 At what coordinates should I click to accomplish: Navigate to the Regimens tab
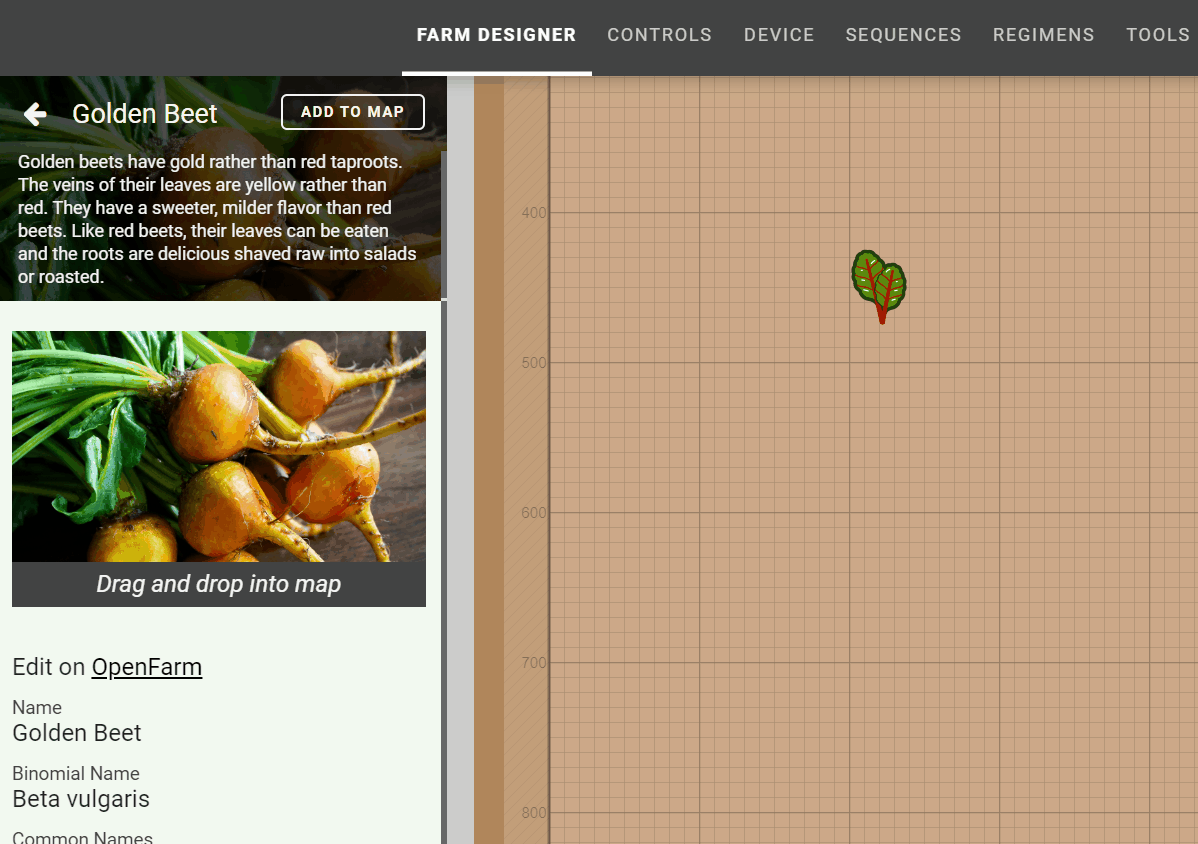point(1043,35)
